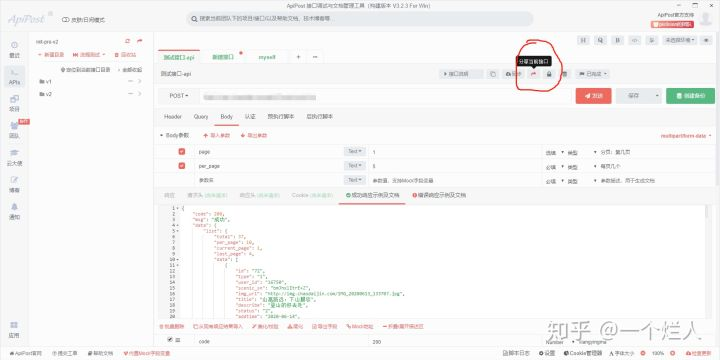Switch to the 认证 auth tab
The height and width of the screenshot is (360, 720).
point(250,117)
